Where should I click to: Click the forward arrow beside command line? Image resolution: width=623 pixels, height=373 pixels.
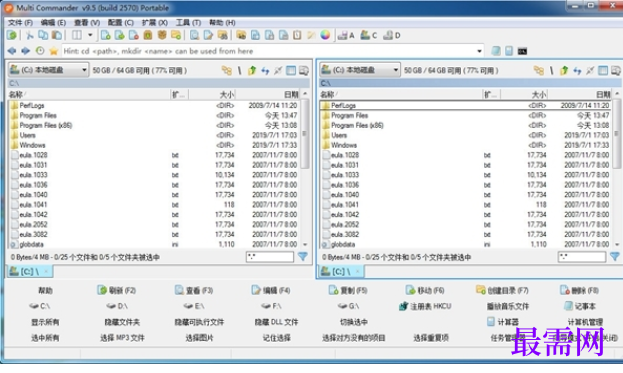tap(26, 51)
